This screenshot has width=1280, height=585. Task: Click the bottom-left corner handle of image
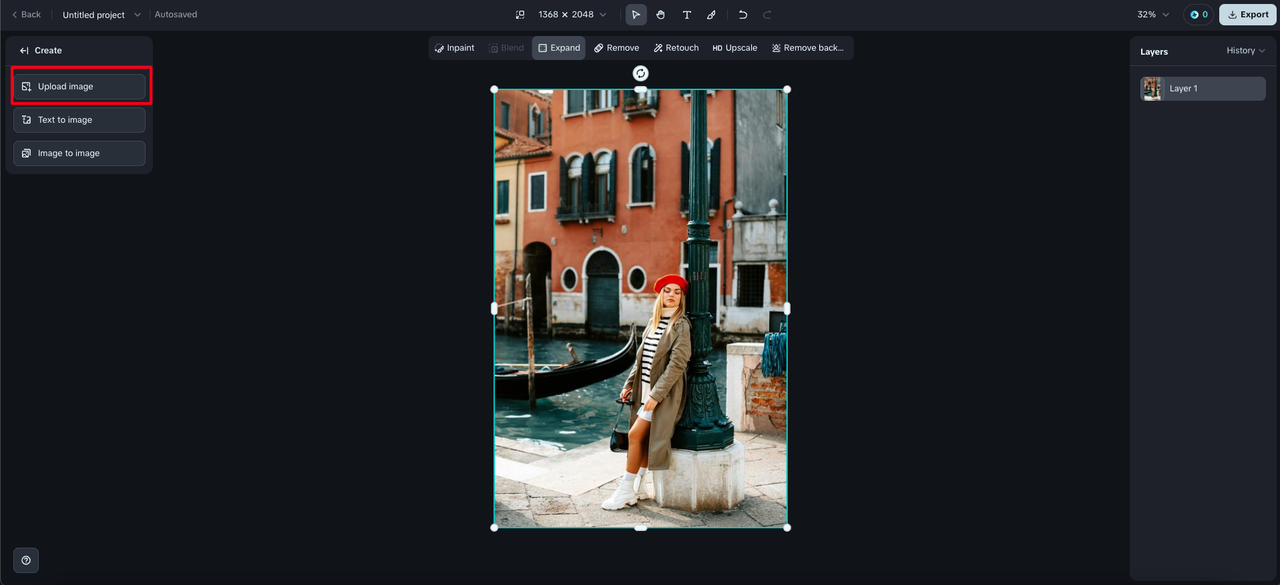[494, 528]
